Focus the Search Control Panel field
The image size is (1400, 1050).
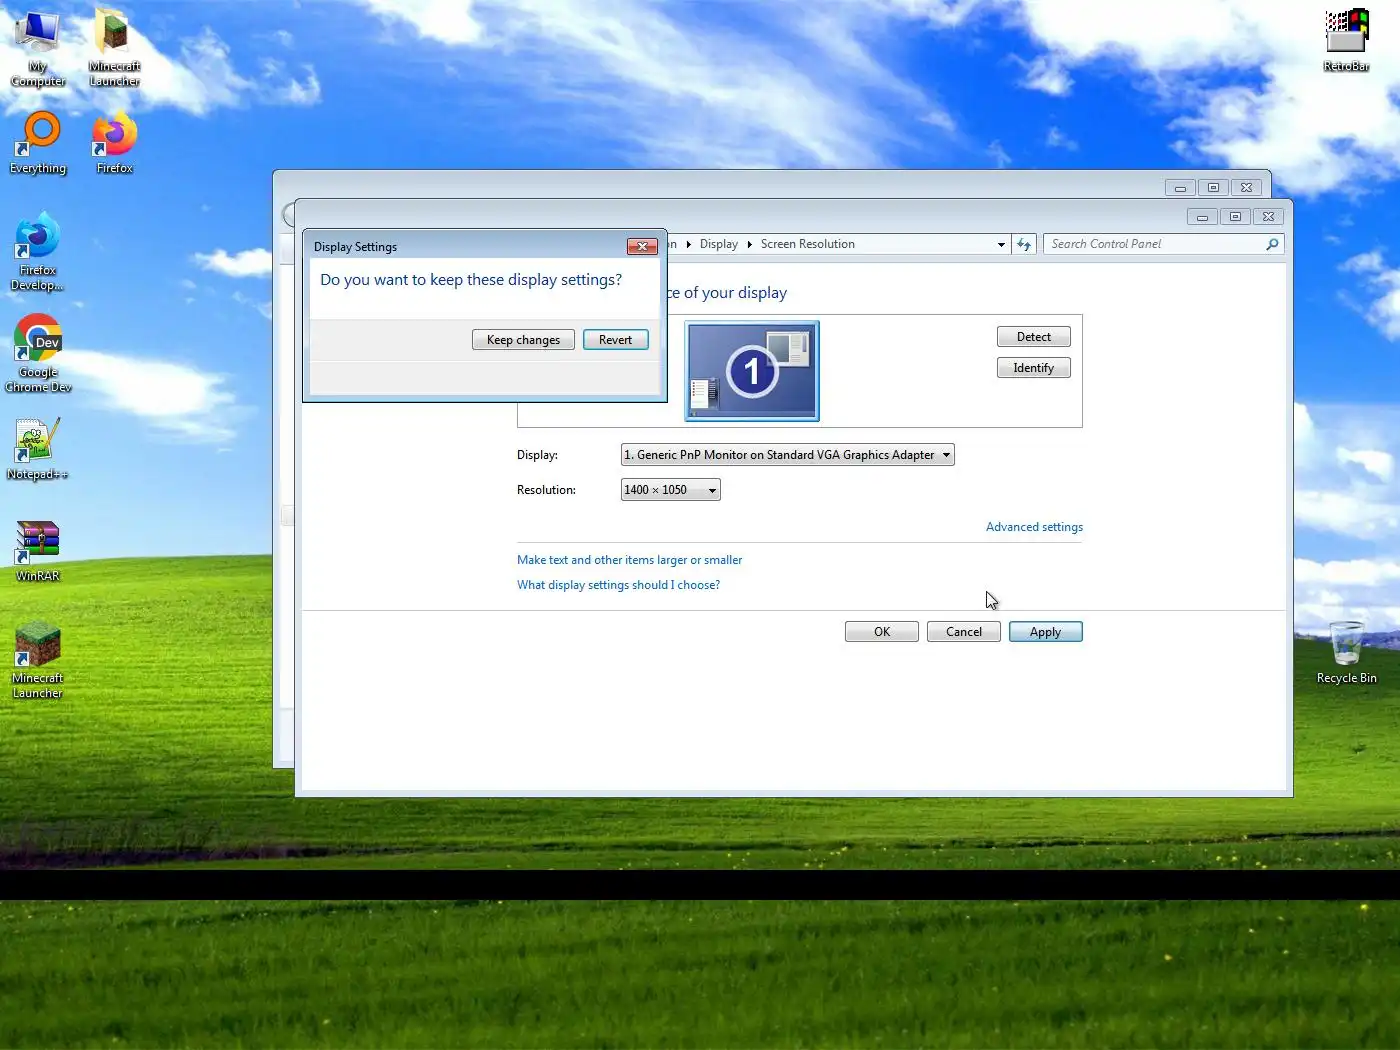coord(1153,244)
